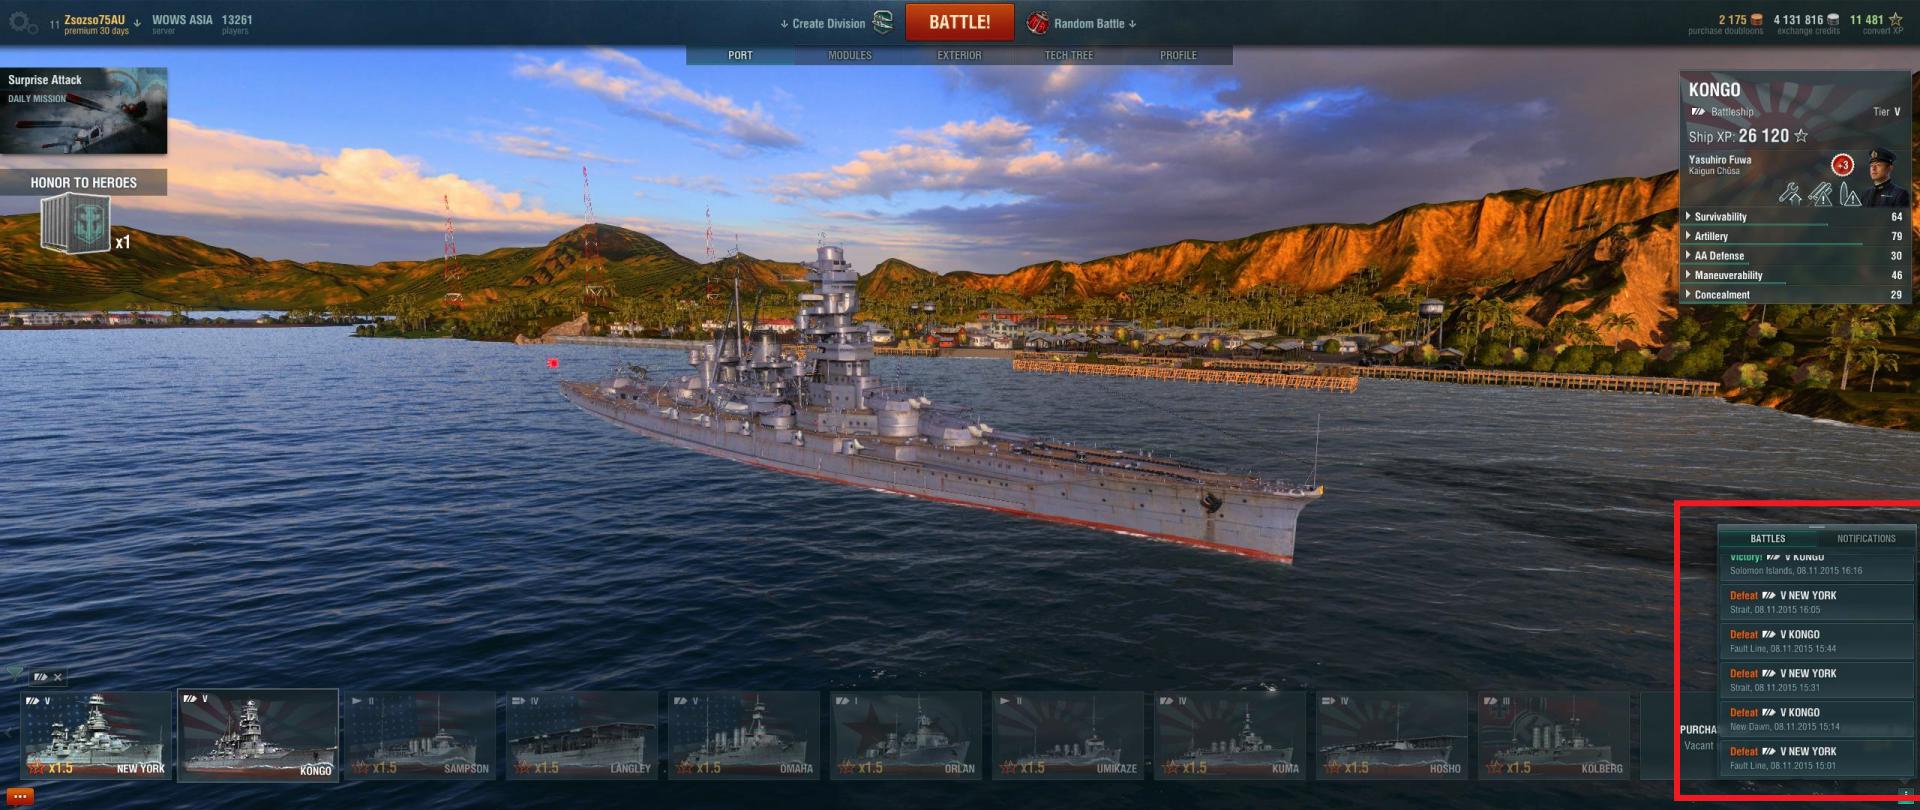Image resolution: width=1920 pixels, height=810 pixels.
Task: Select the Orlan ship card
Action: (906, 734)
